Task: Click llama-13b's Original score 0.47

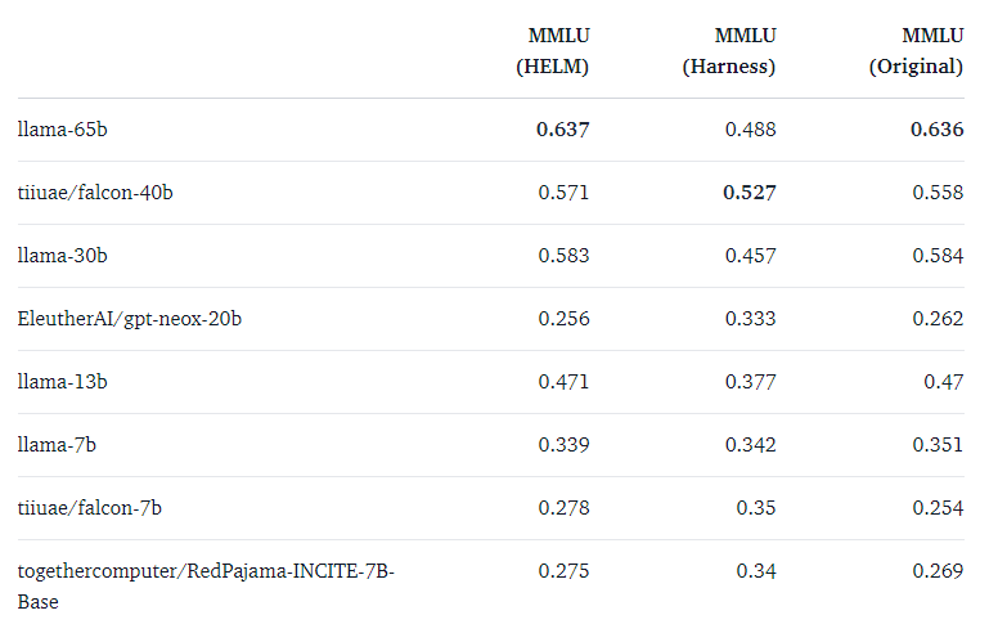Action: click(943, 382)
